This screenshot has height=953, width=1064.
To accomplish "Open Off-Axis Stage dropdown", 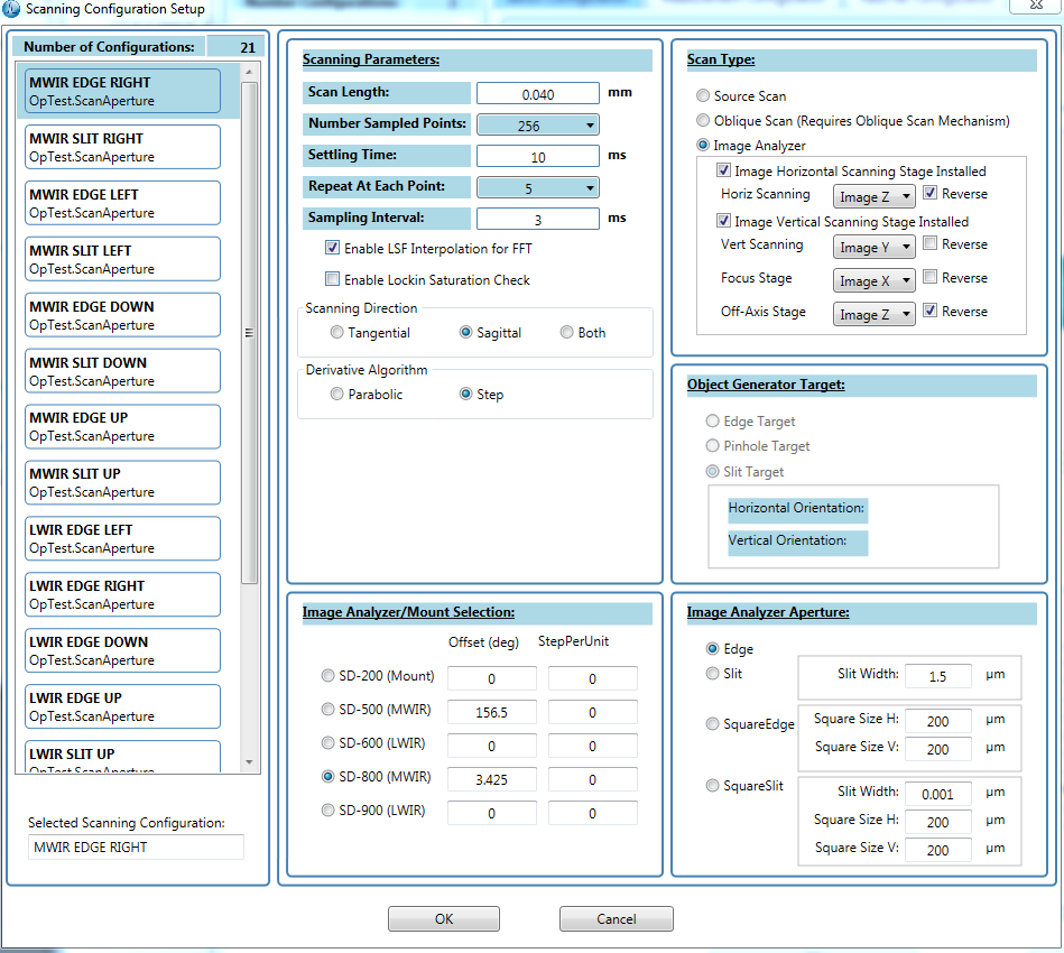I will (x=874, y=315).
